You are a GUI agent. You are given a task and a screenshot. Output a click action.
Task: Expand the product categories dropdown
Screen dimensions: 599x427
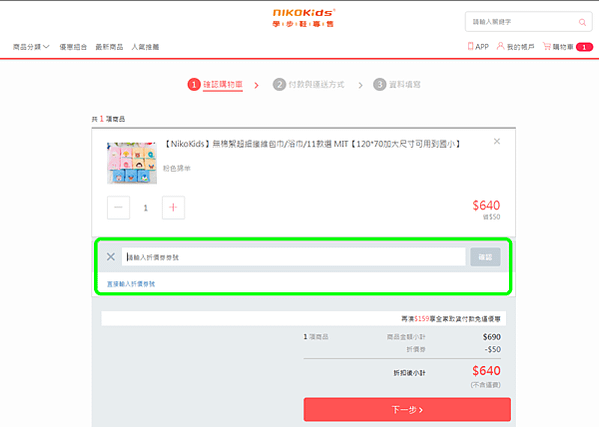coord(31,47)
